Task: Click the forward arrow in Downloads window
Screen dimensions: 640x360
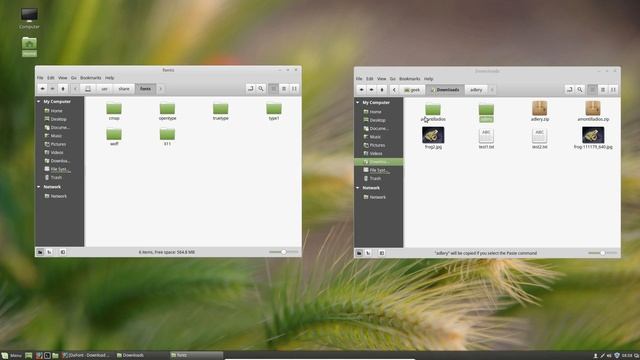Action: point(371,90)
